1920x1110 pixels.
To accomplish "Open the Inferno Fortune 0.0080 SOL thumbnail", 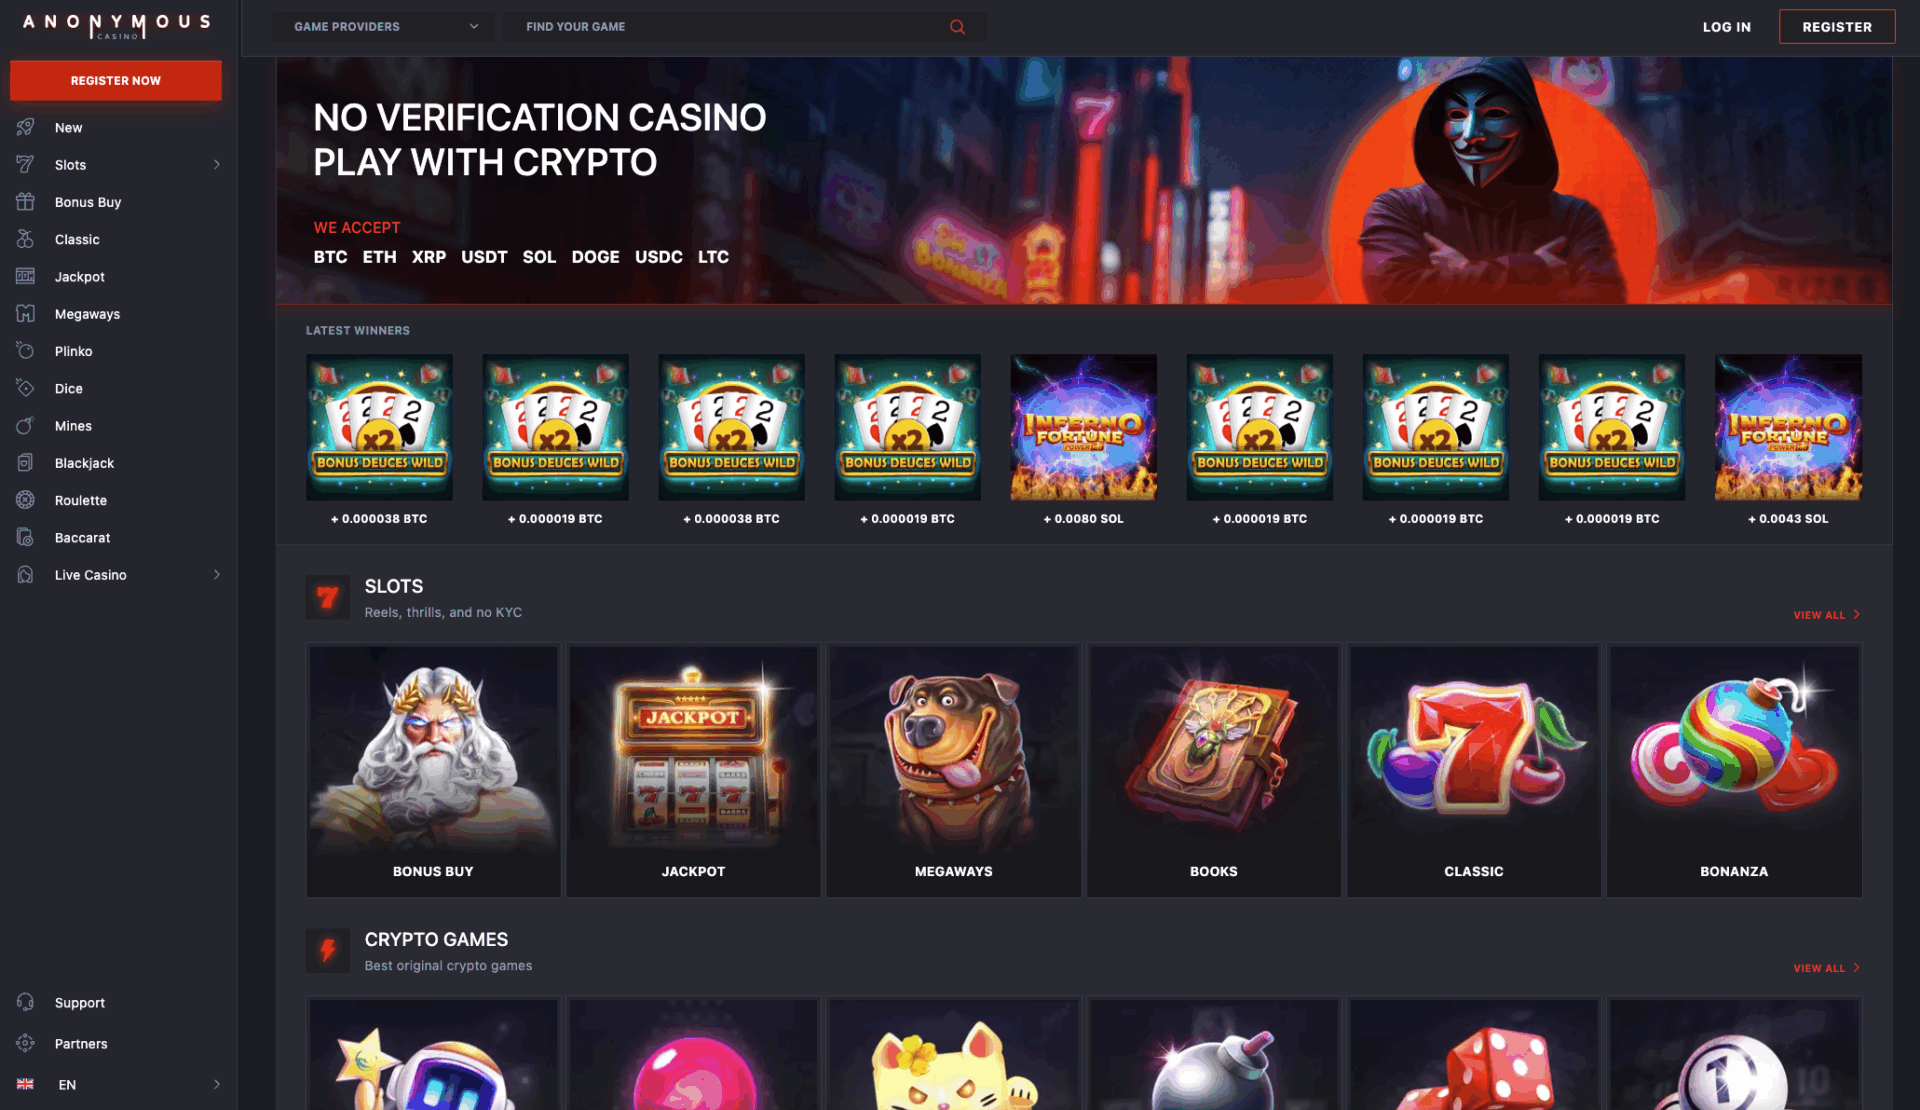I will [1084, 427].
